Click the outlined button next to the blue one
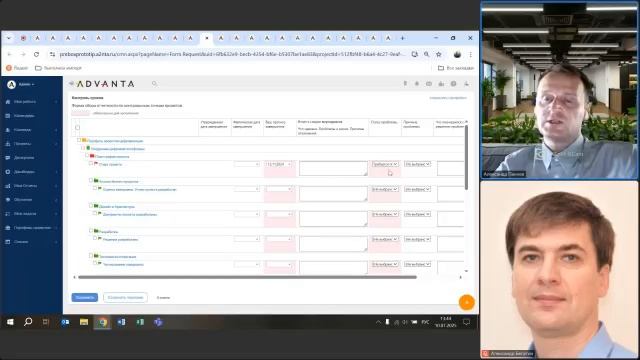 point(125,298)
